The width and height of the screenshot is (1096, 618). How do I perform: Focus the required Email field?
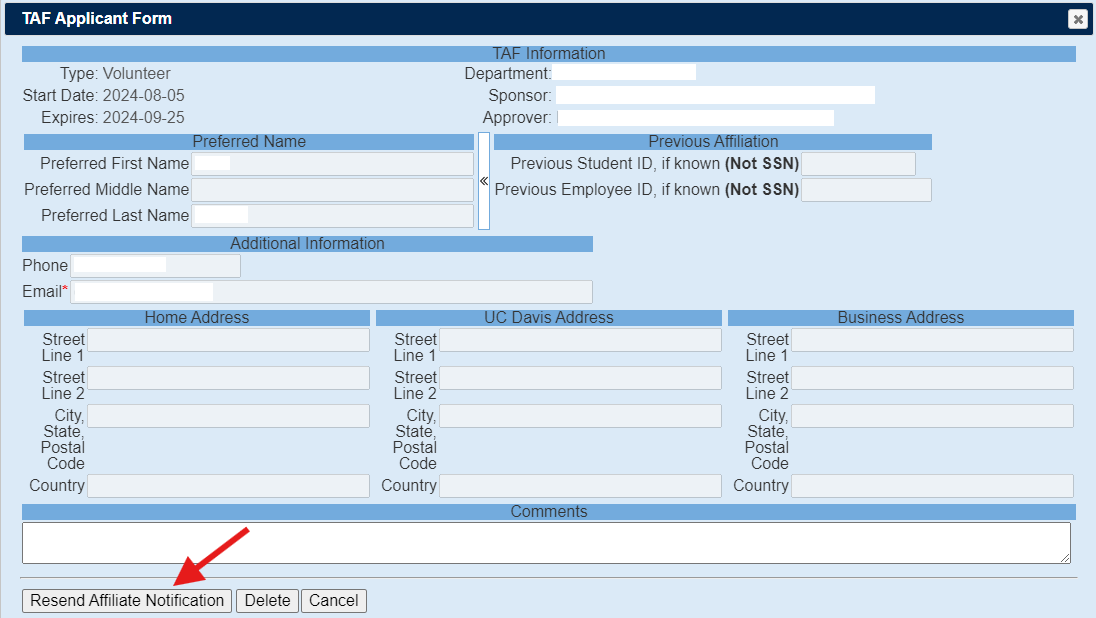[x=332, y=292]
